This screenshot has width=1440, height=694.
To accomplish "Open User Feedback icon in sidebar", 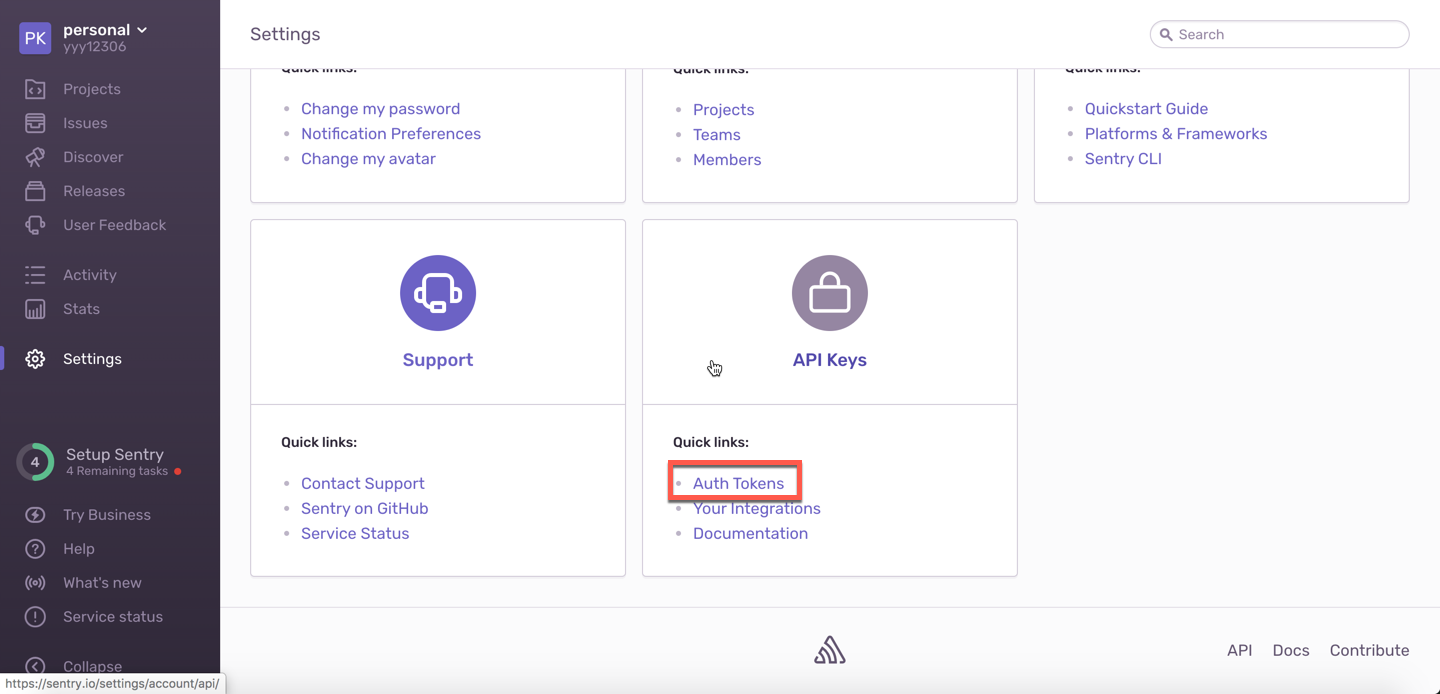I will point(35,225).
